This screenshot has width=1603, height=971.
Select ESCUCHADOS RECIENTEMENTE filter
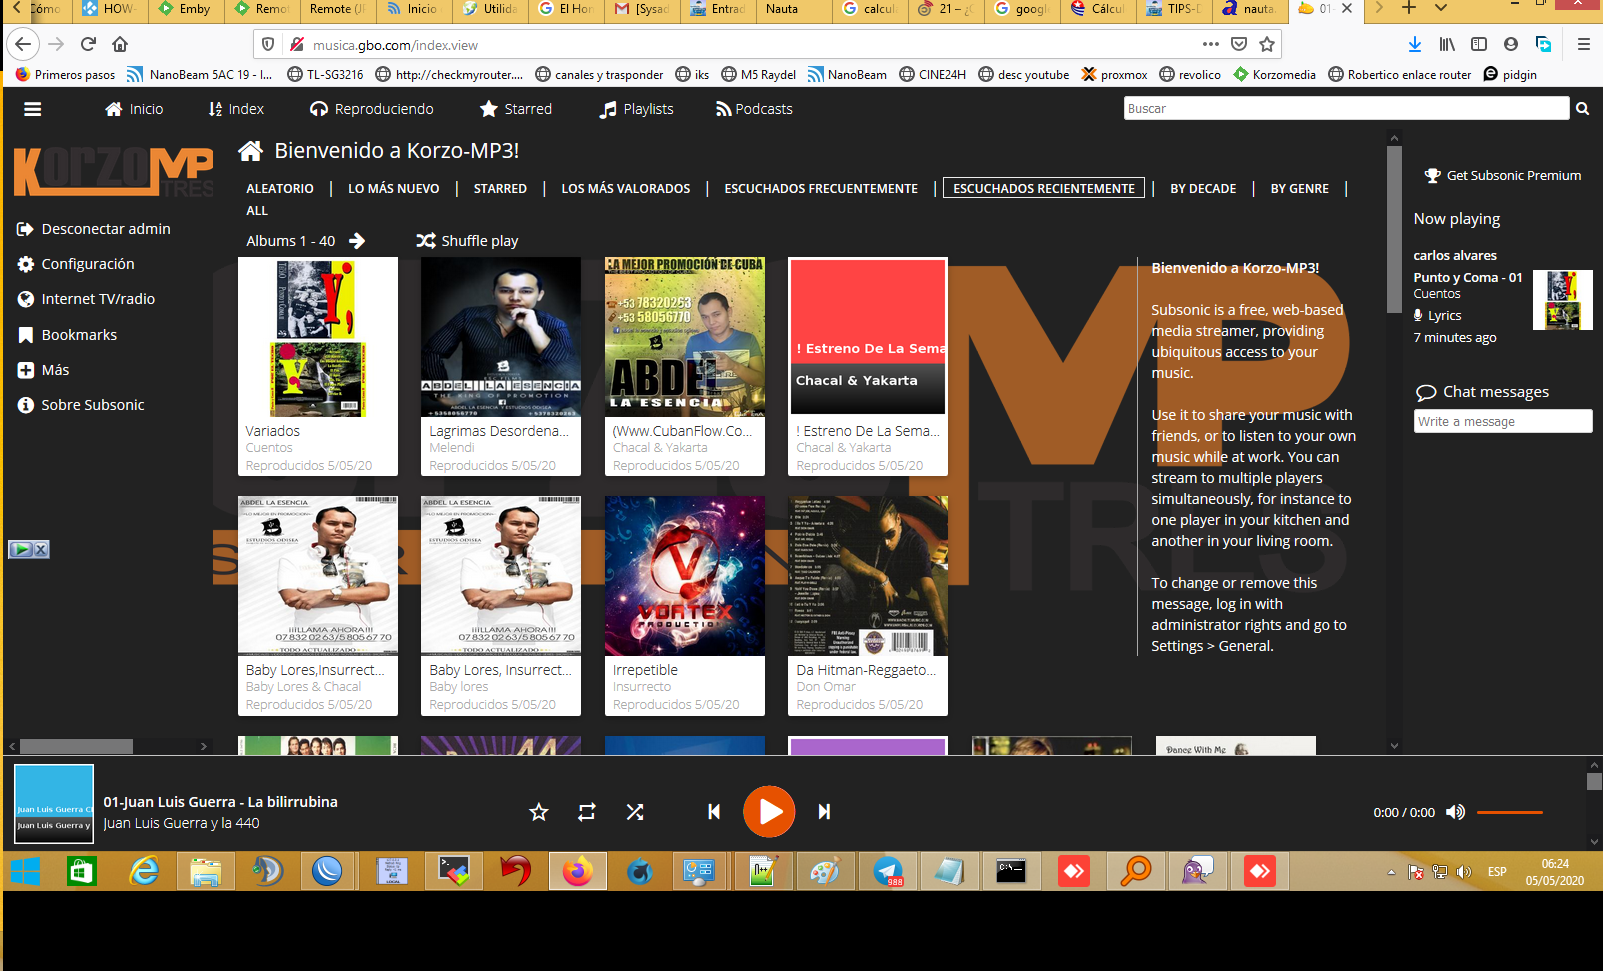pyautogui.click(x=1044, y=188)
